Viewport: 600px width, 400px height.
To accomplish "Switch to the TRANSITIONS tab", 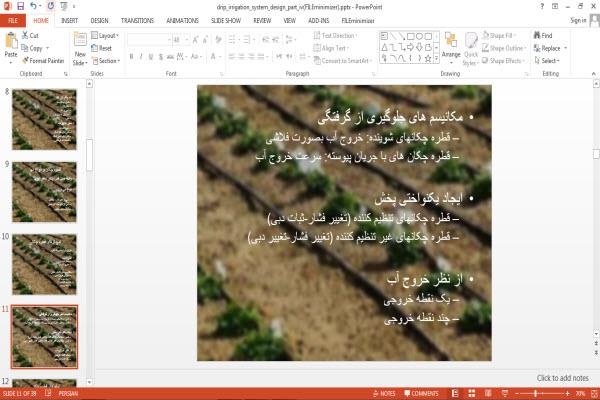I will tap(137, 21).
